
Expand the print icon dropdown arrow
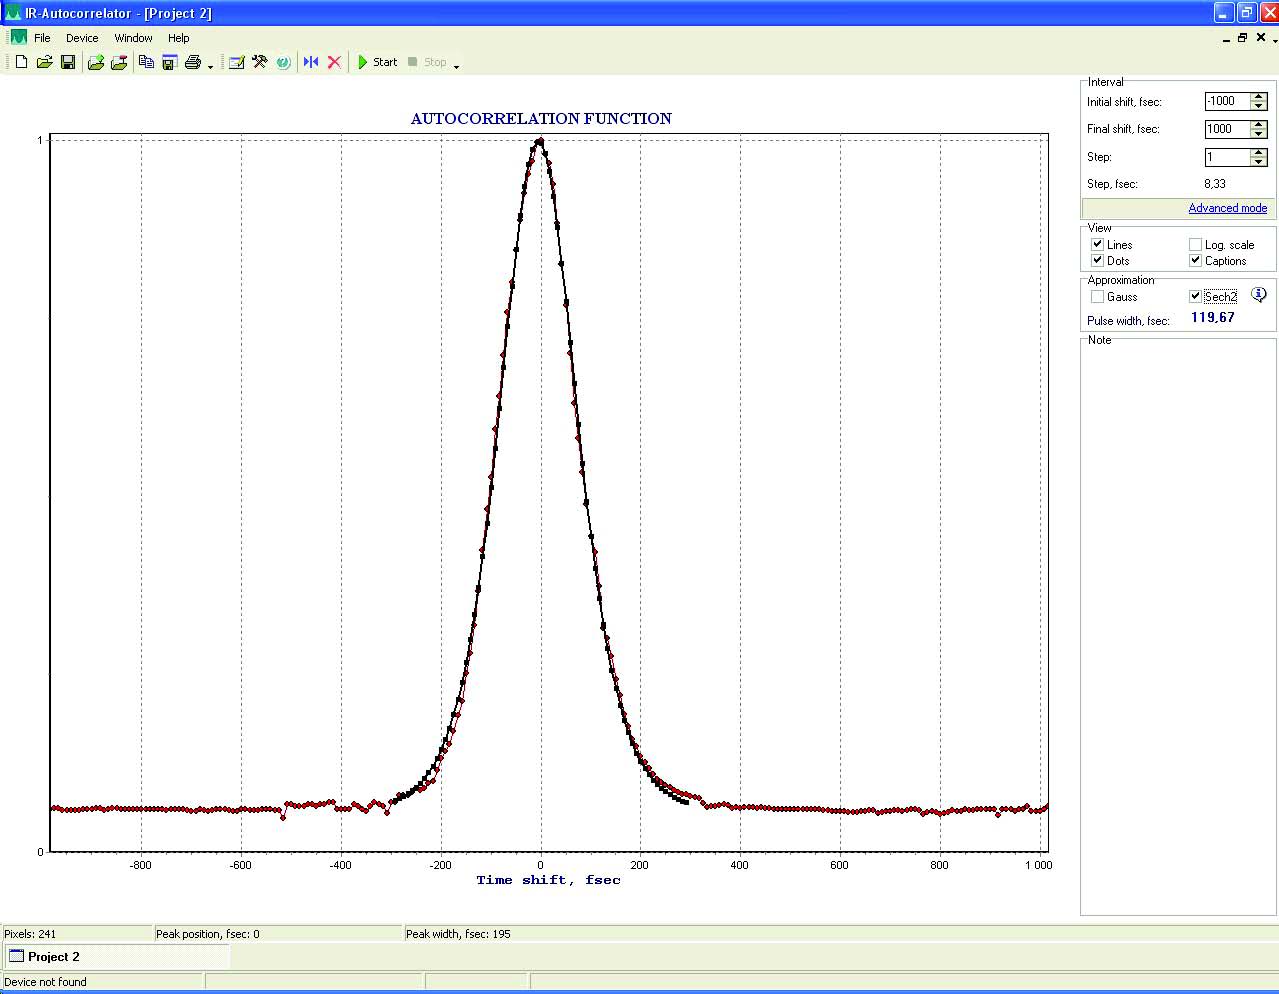(211, 67)
